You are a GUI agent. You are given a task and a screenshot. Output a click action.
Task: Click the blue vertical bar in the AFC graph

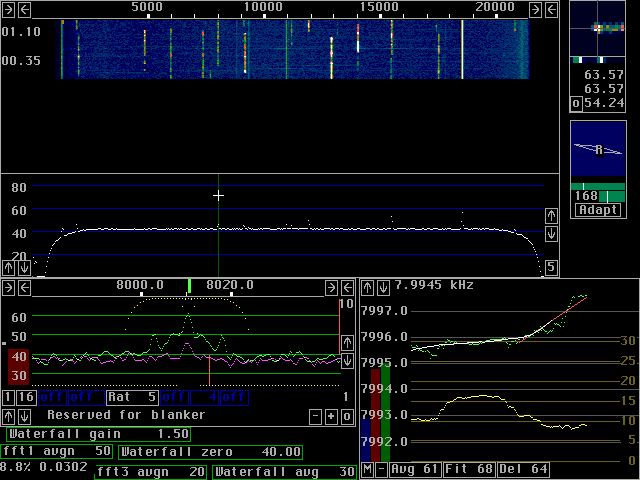366,440
